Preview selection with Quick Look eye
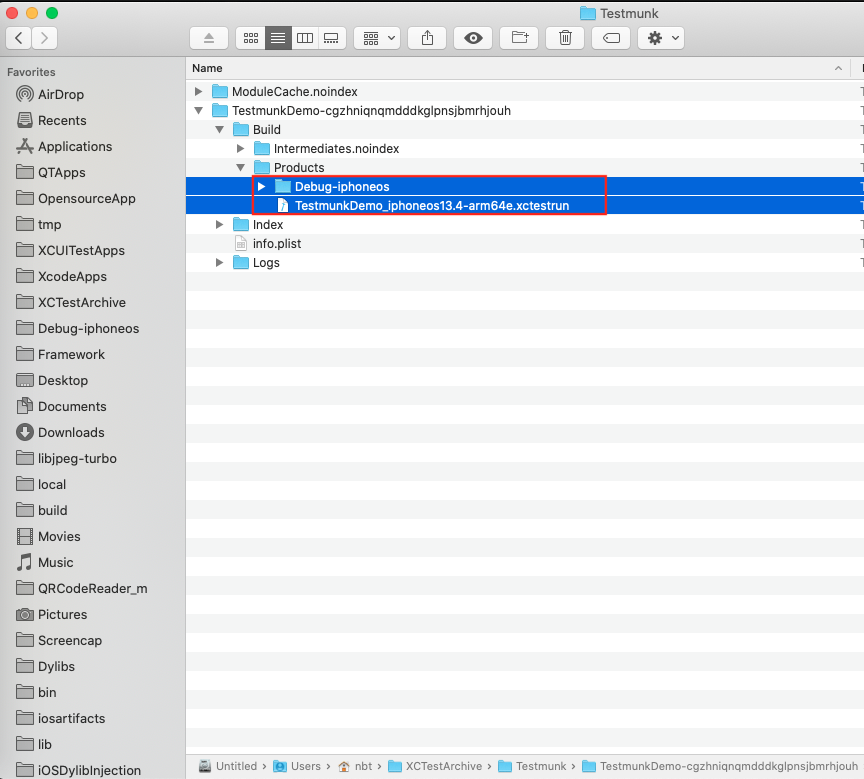 [x=473, y=38]
